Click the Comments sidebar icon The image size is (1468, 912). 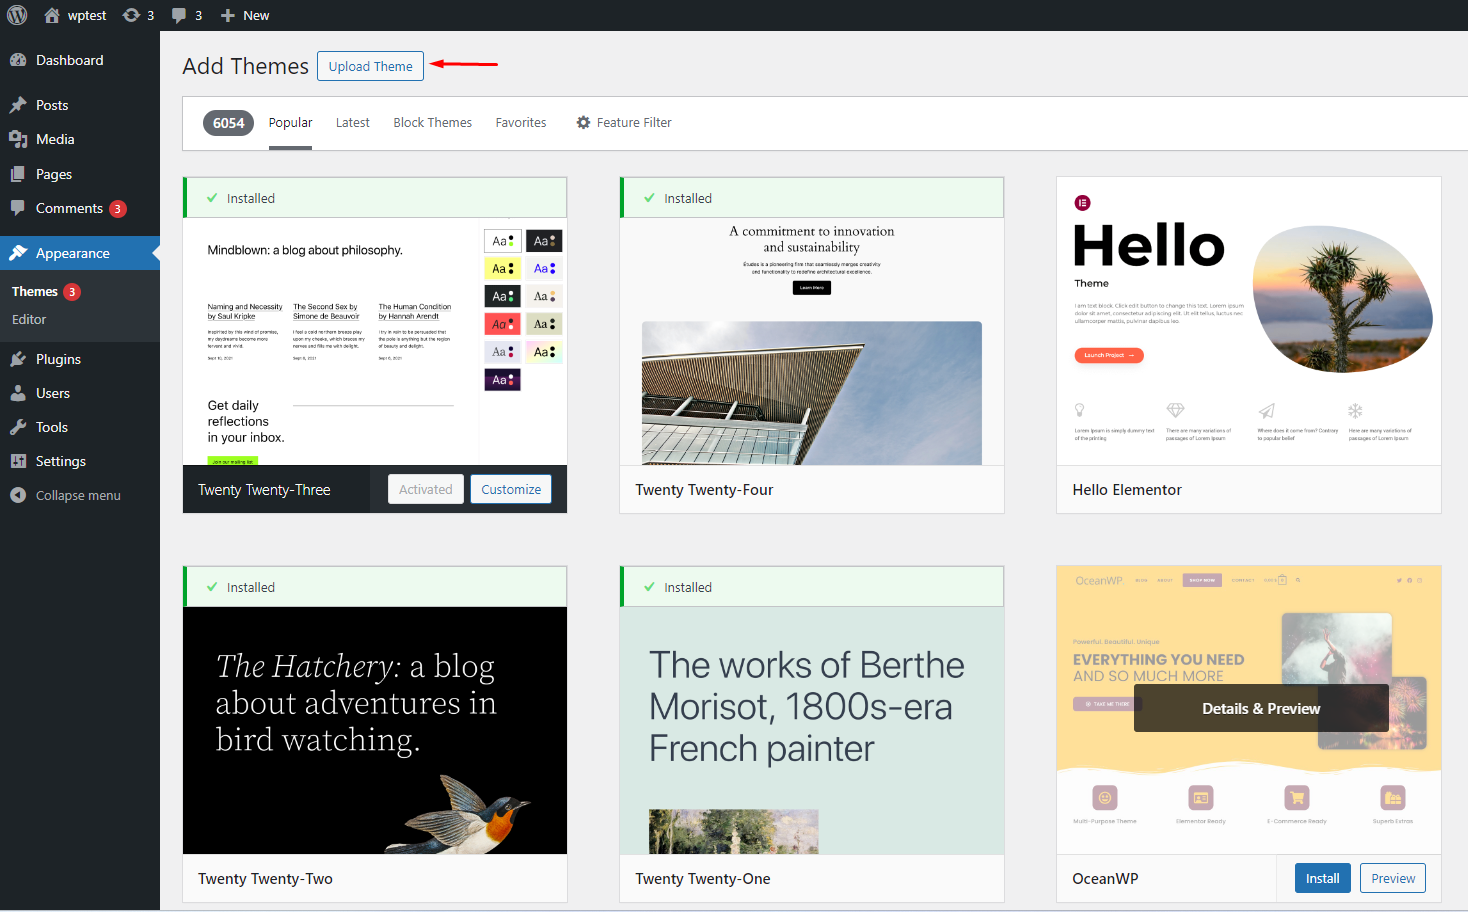point(18,208)
